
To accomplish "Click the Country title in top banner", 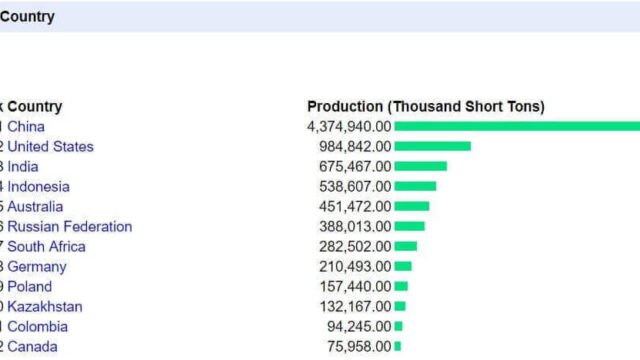I will click(x=27, y=17).
